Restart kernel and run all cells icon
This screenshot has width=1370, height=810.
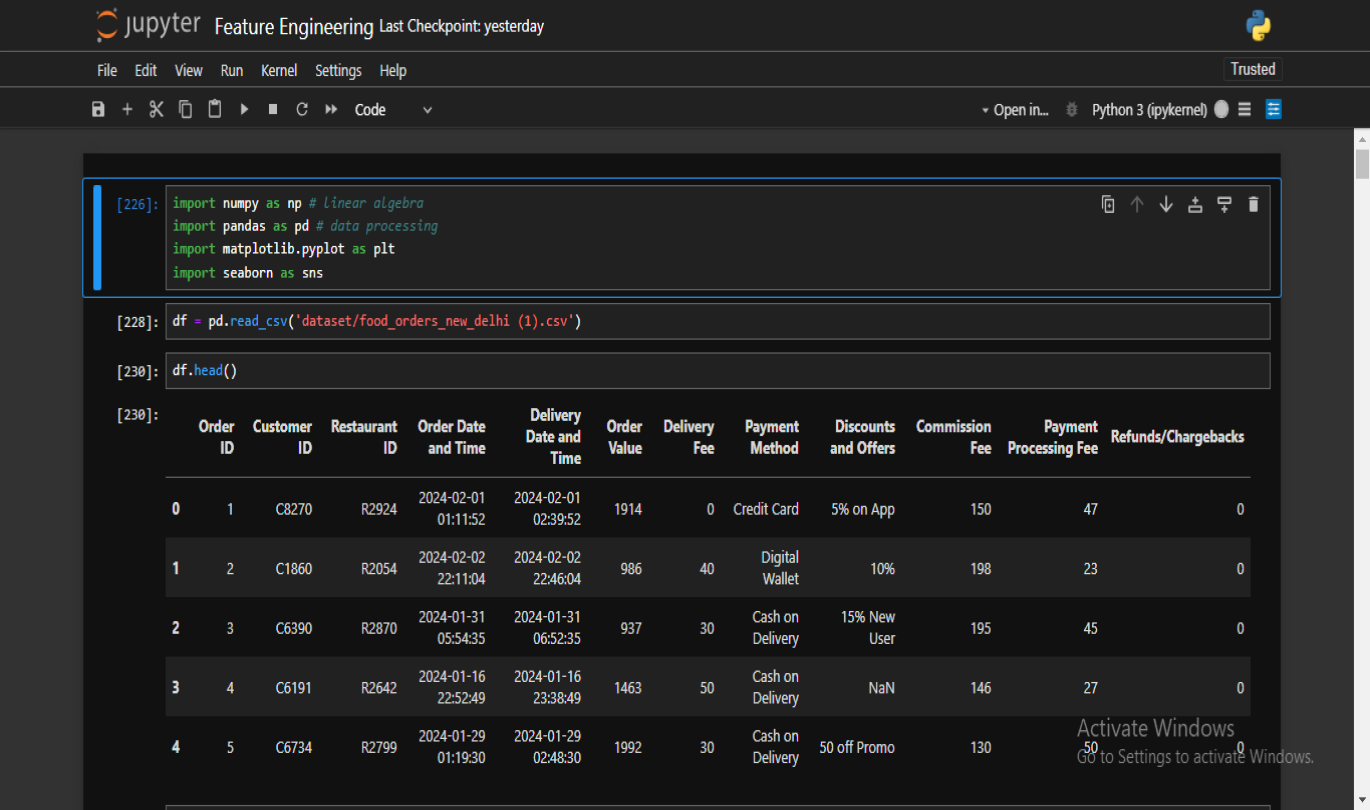[x=331, y=110]
